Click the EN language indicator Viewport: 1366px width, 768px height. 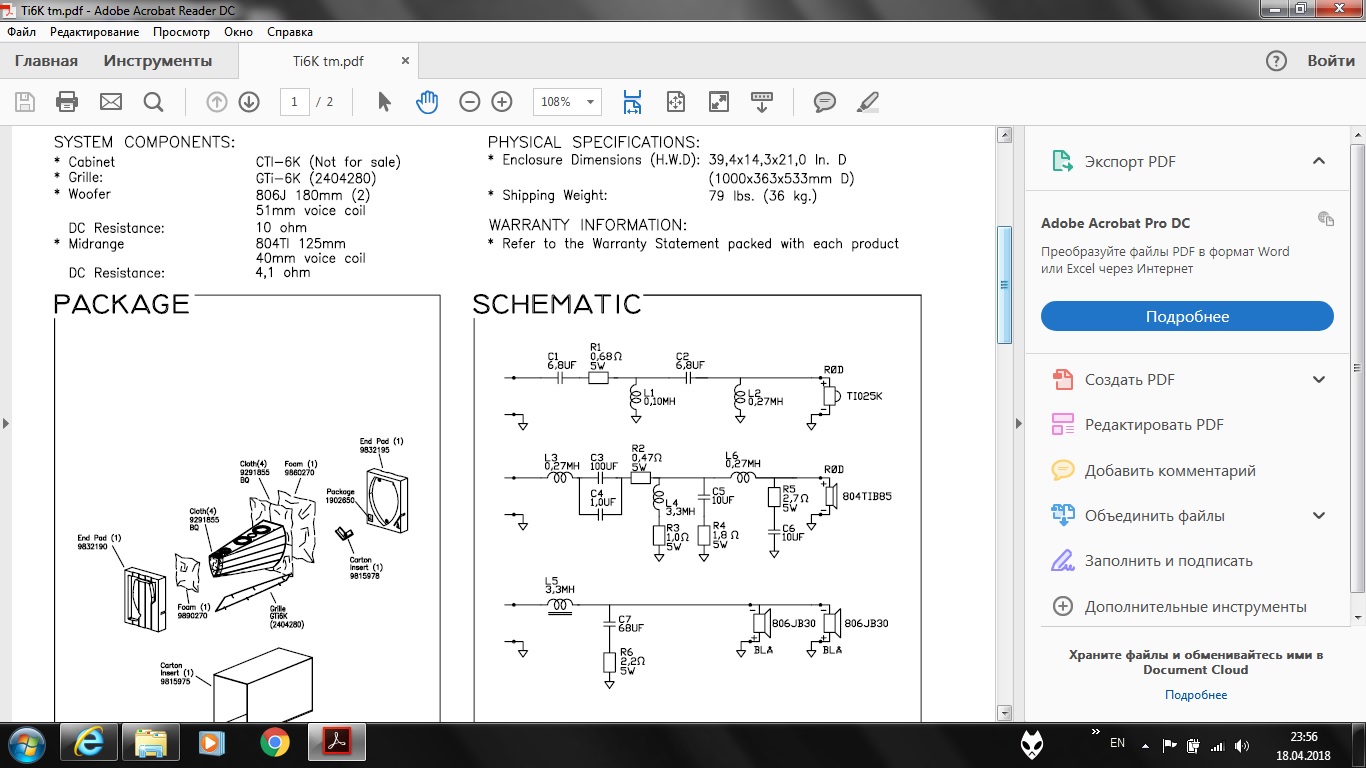(1117, 743)
